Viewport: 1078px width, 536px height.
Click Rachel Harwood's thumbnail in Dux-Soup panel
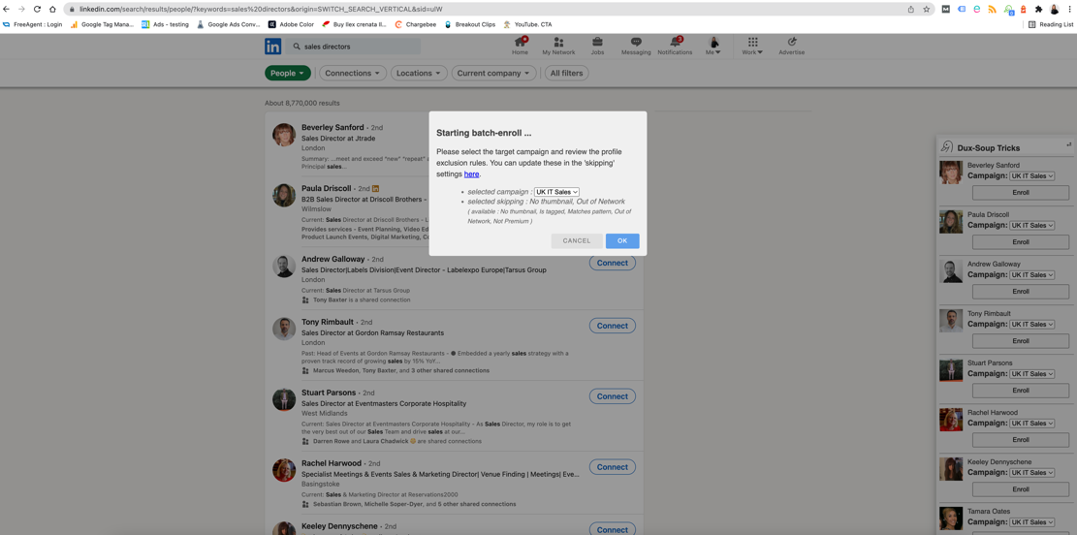click(951, 420)
